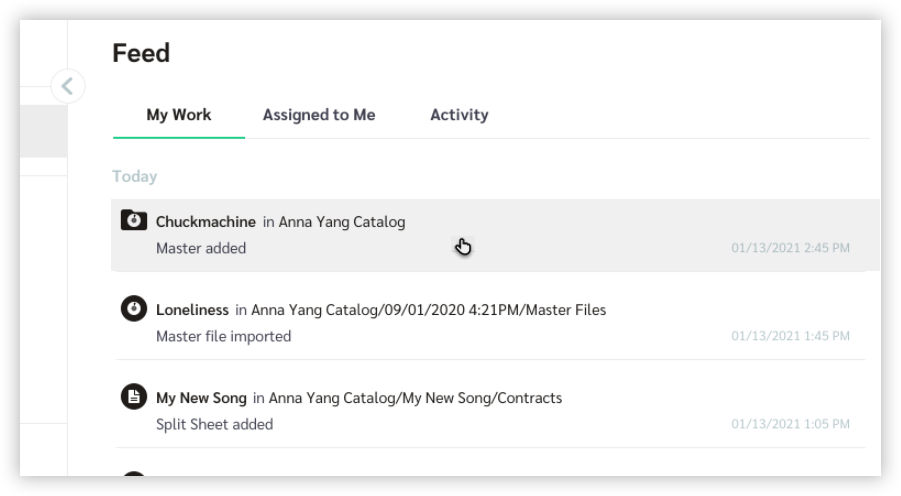The width and height of the screenshot is (901, 496).
Task: Click the My New Song document icon
Action: pyautogui.click(x=134, y=397)
